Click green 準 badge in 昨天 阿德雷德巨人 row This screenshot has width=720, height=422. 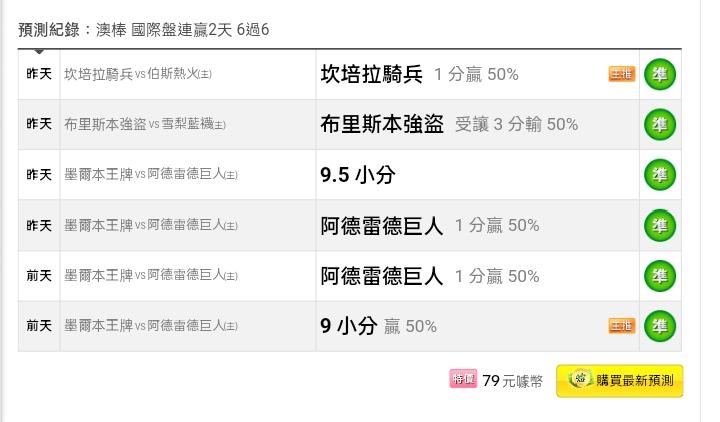pos(660,225)
